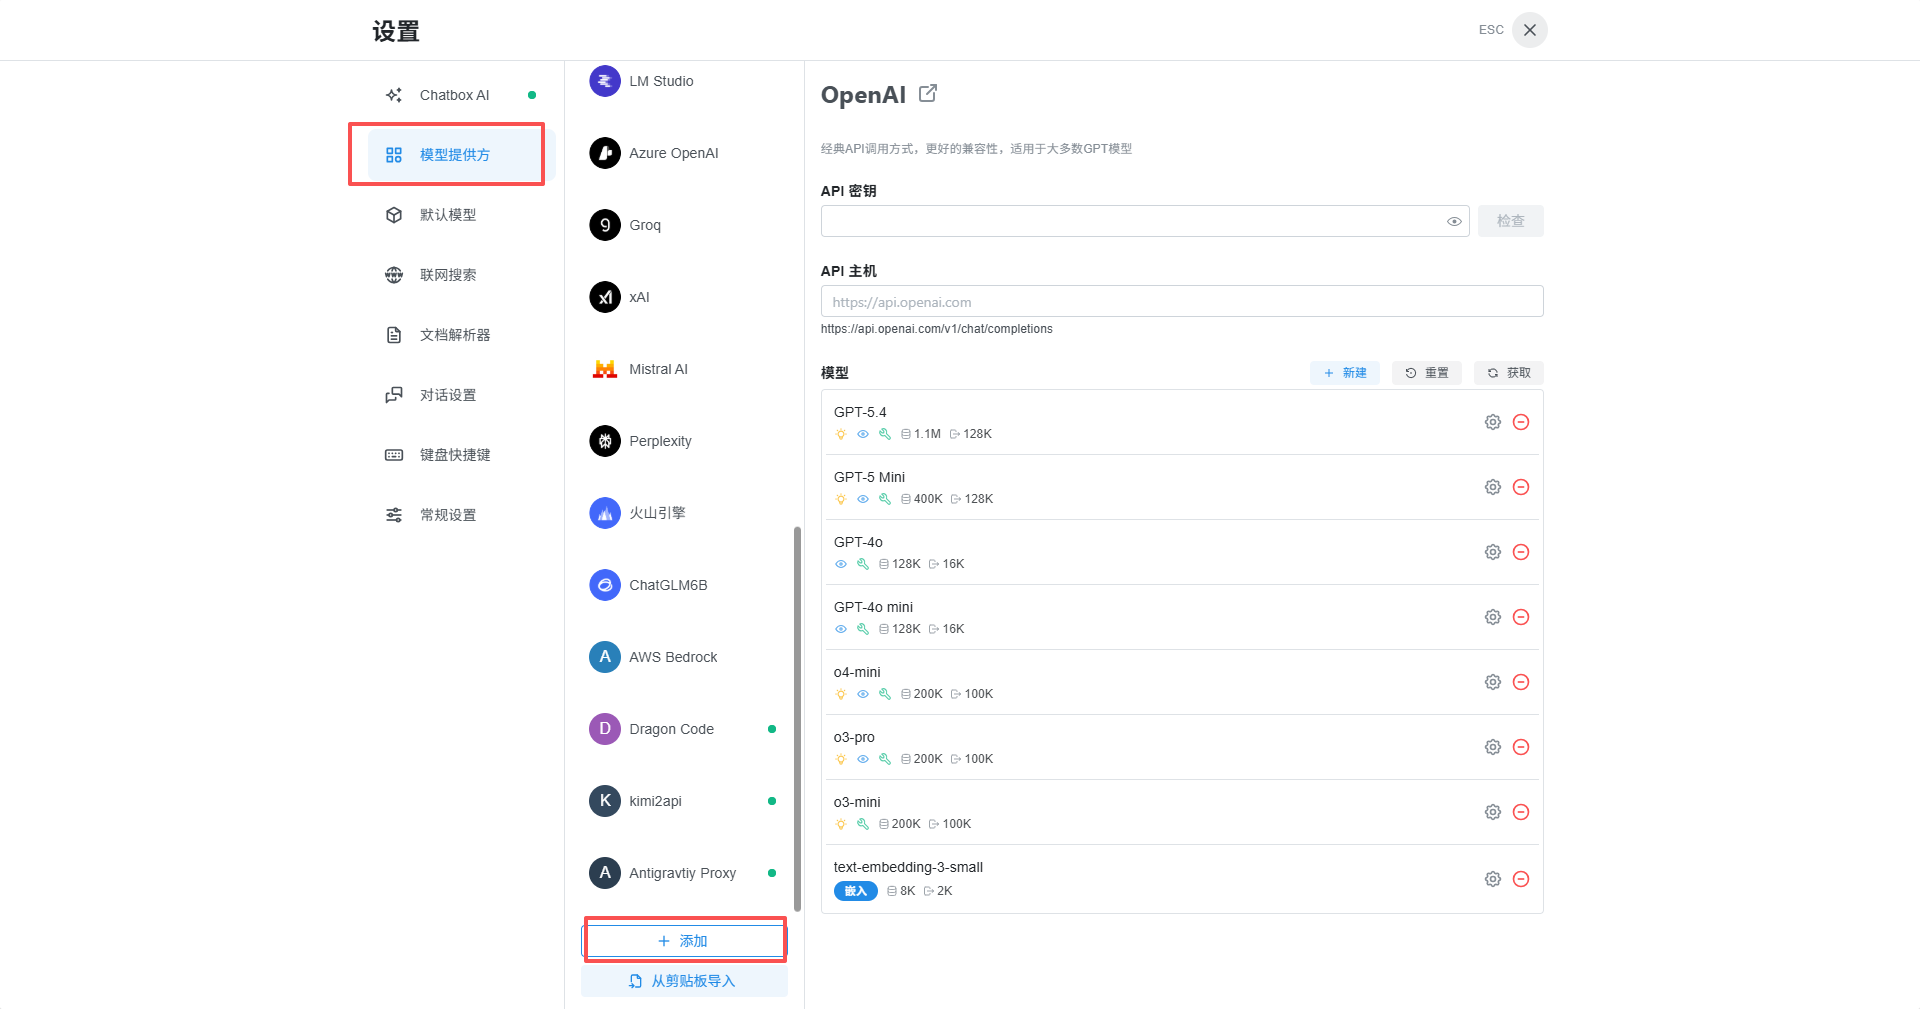Viewport: 1920px width, 1009px height.
Task: Open 联网搜索 settings
Action: point(461,275)
